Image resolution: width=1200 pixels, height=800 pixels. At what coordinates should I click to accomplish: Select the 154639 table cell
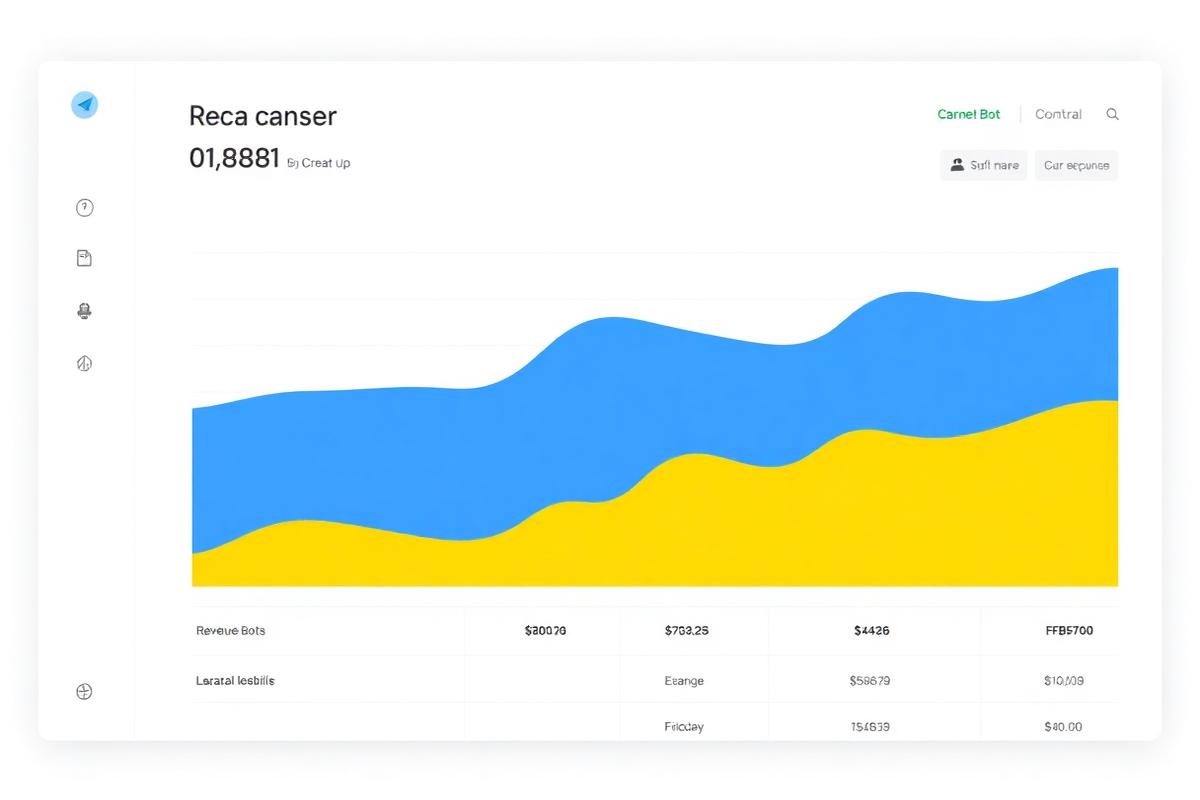871,727
